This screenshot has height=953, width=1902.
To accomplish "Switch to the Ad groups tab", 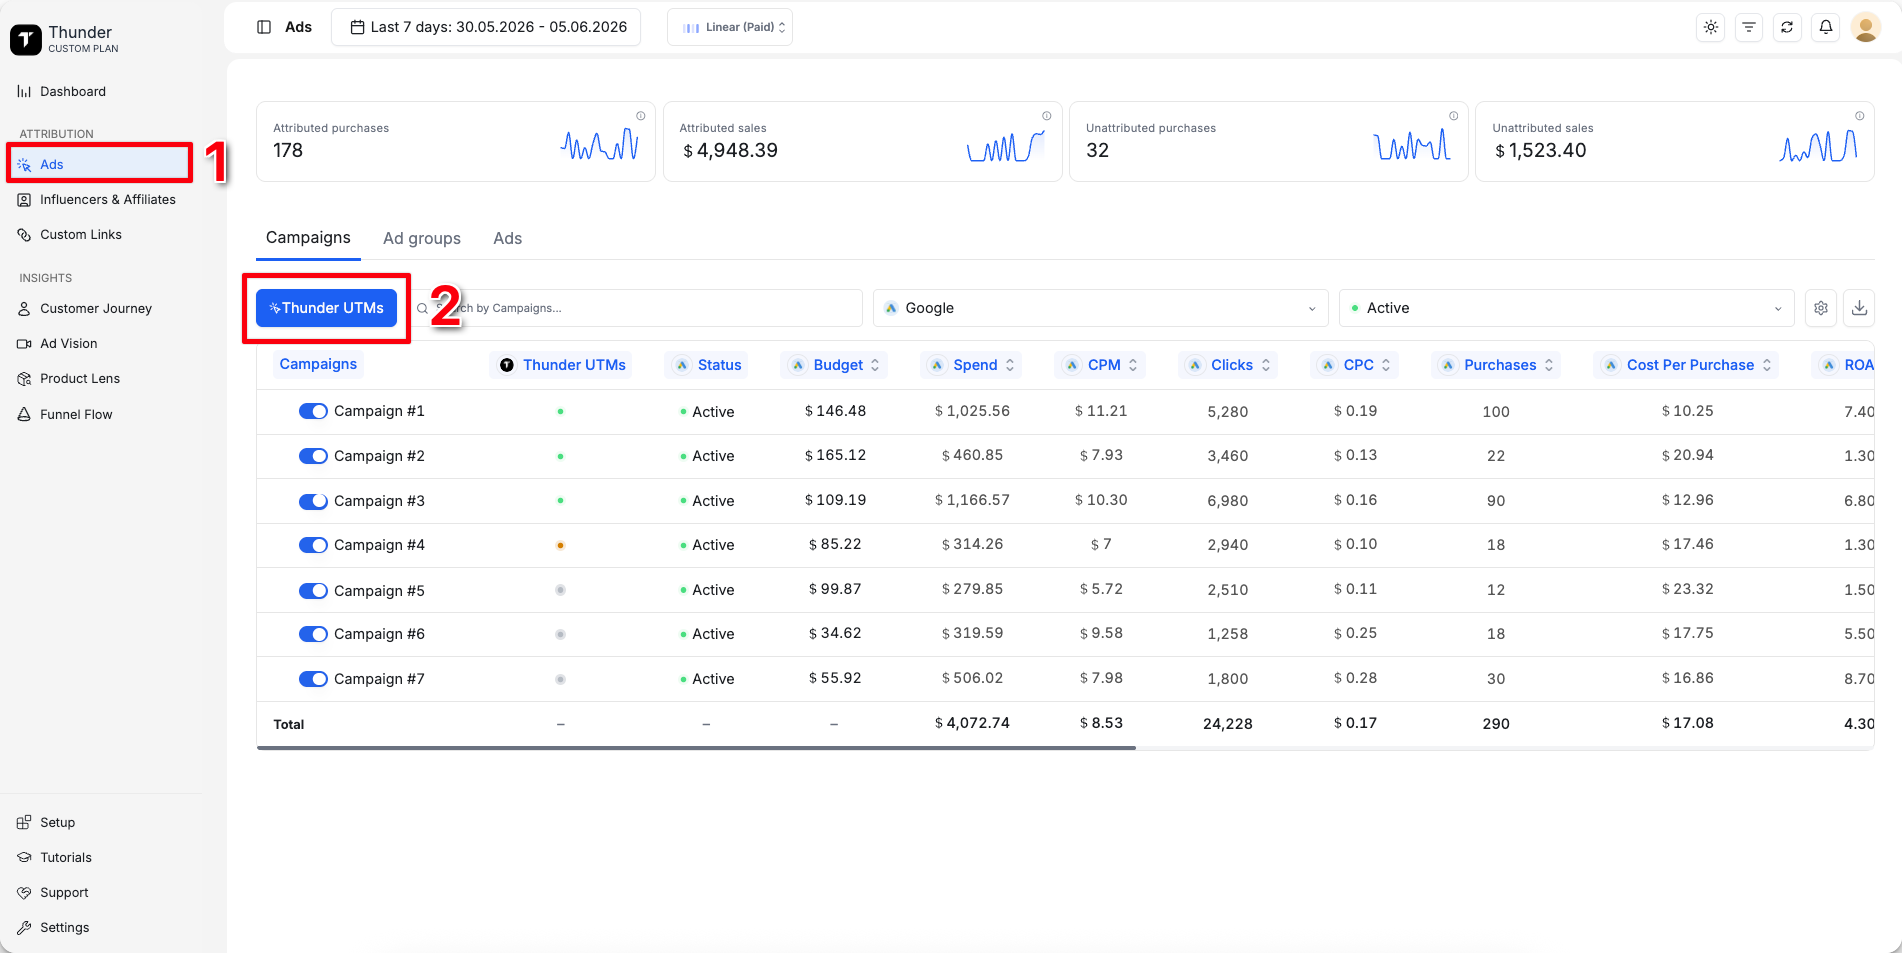I will 422,238.
